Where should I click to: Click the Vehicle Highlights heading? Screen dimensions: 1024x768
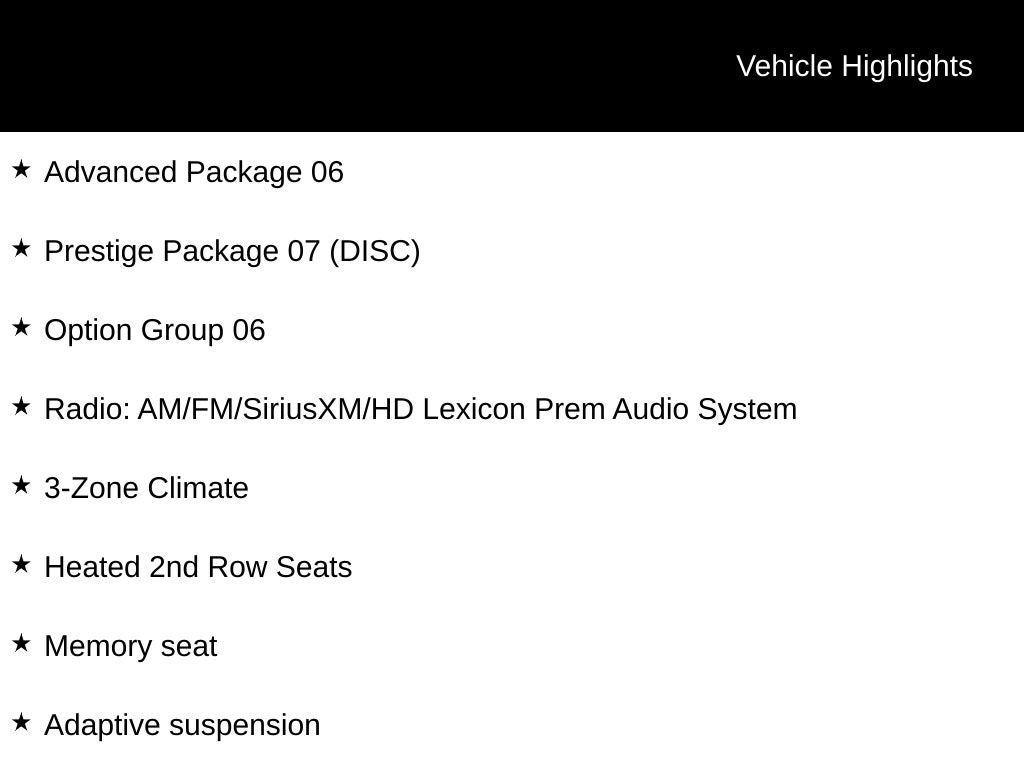[854, 66]
